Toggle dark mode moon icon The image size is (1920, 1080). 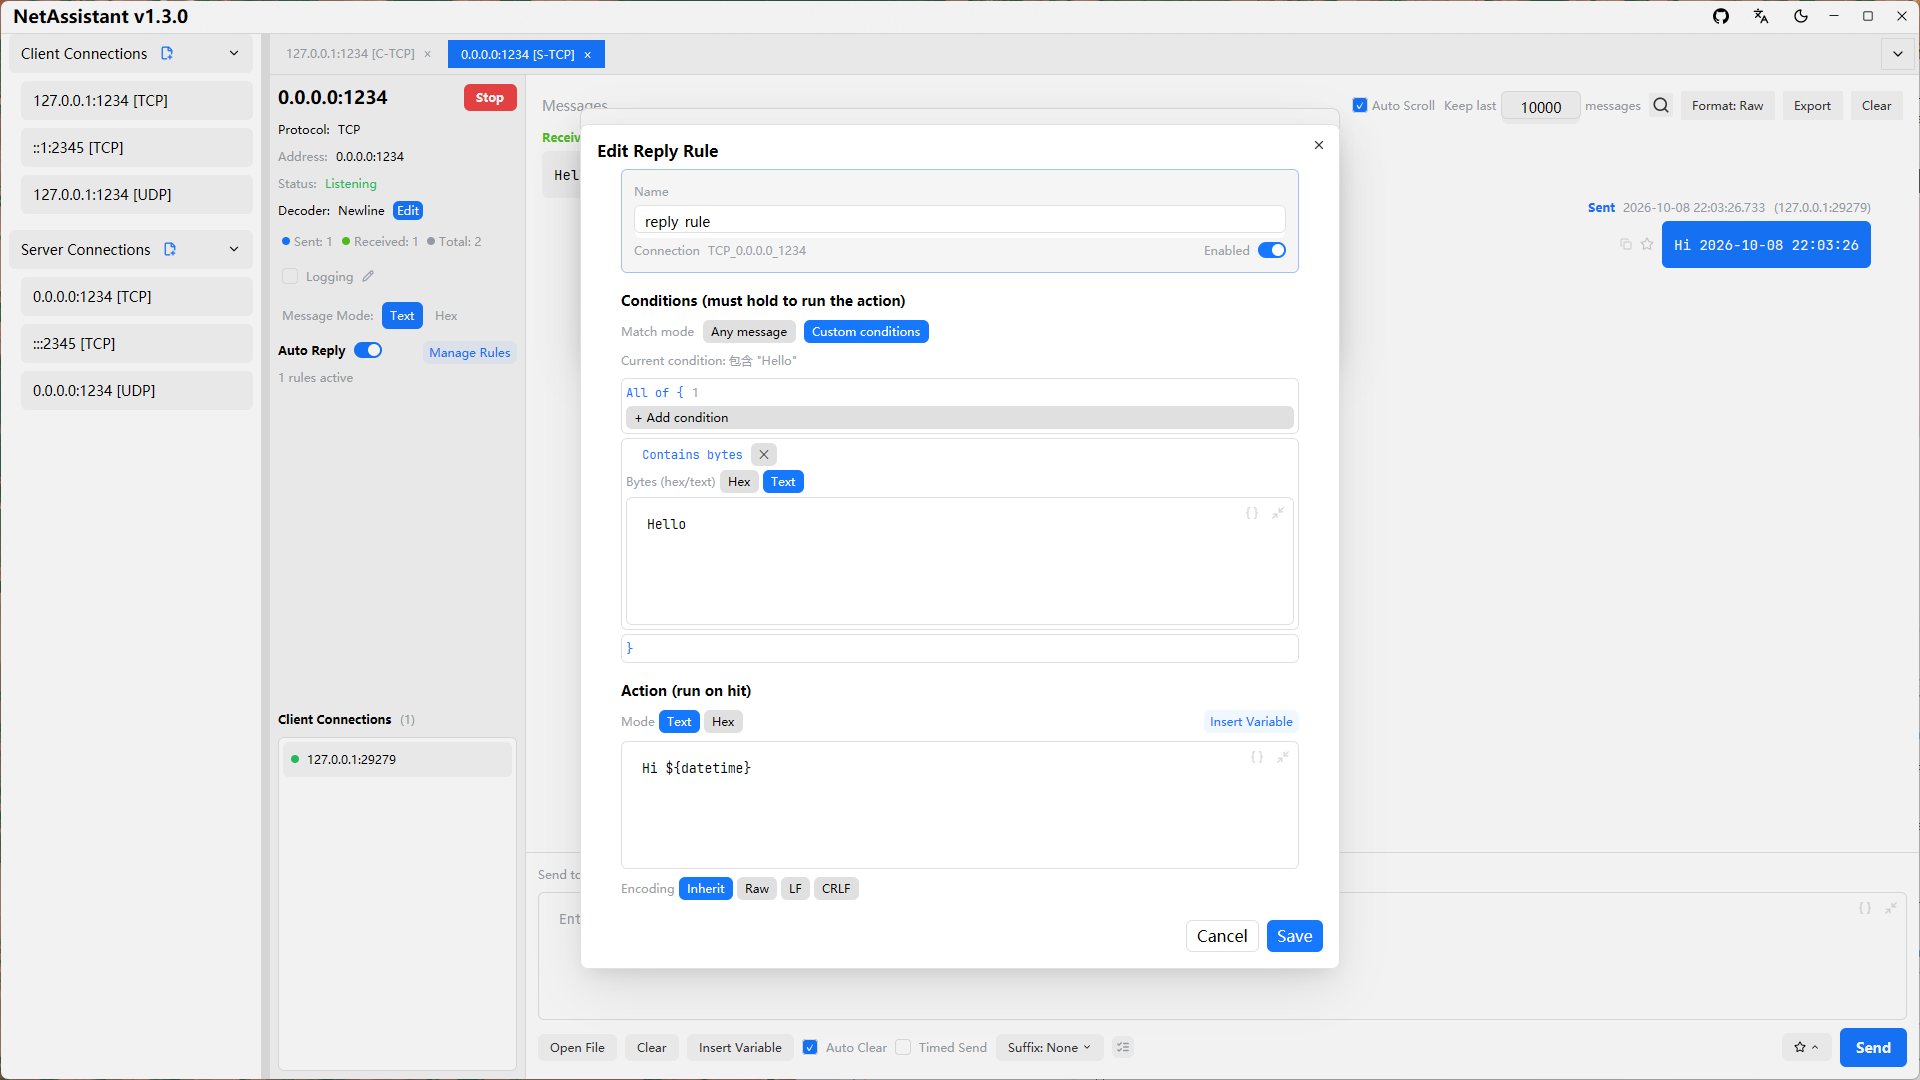click(1801, 16)
